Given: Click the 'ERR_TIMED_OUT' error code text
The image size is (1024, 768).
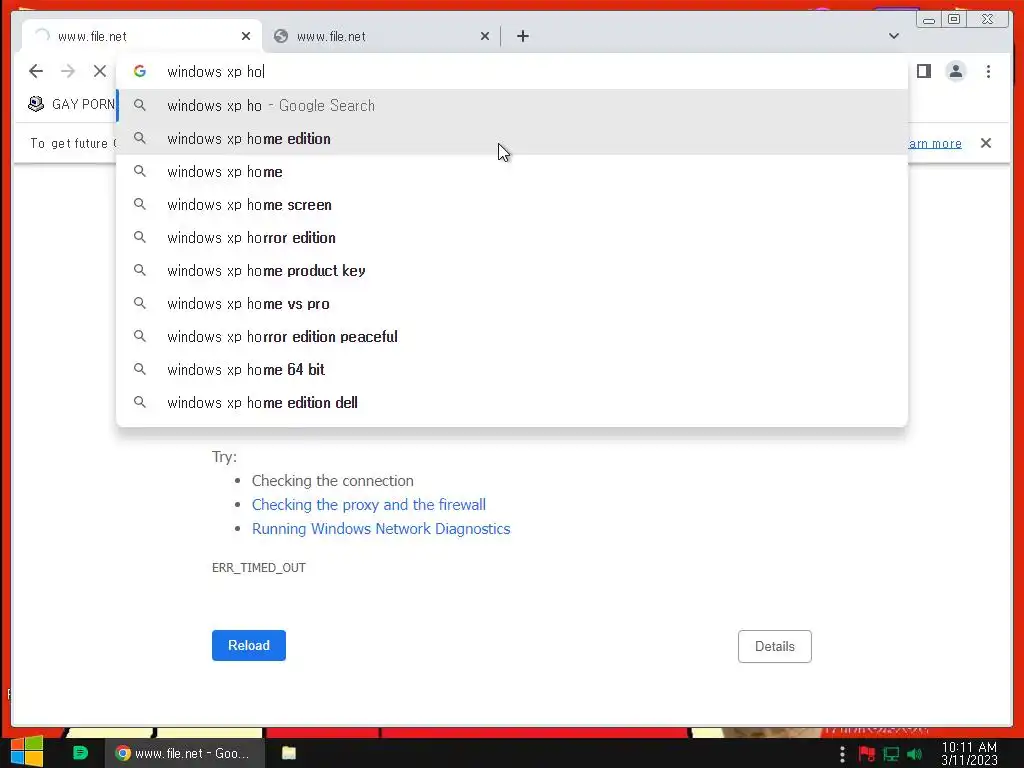Looking at the screenshot, I should [259, 568].
